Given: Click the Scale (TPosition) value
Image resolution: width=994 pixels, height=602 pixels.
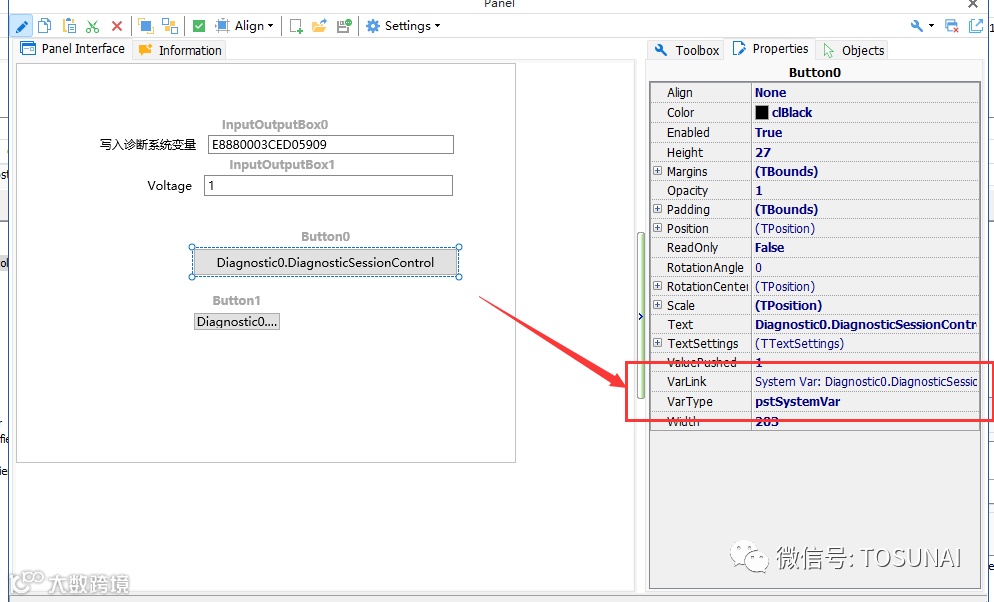Looking at the screenshot, I should click(788, 305).
